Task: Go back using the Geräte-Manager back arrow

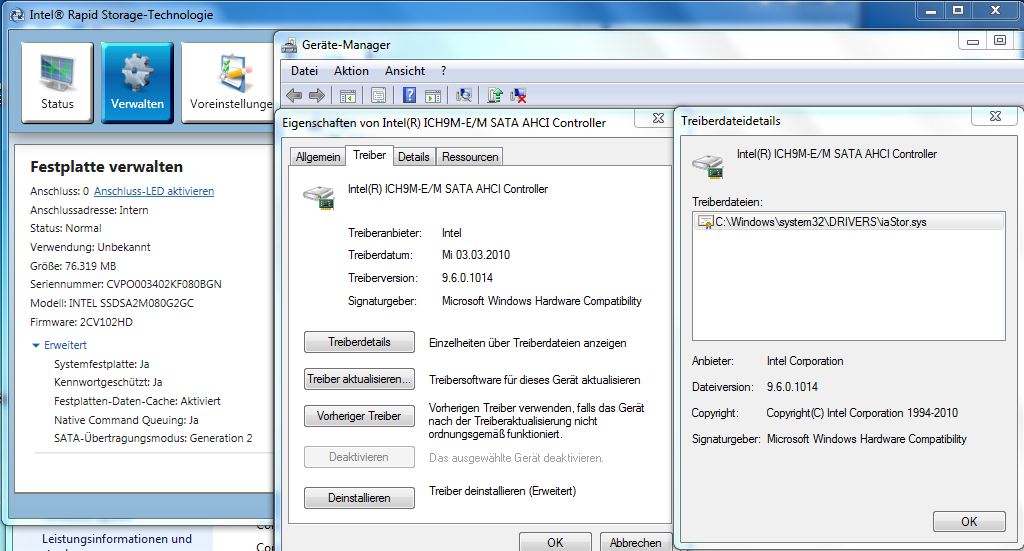Action: point(294,95)
